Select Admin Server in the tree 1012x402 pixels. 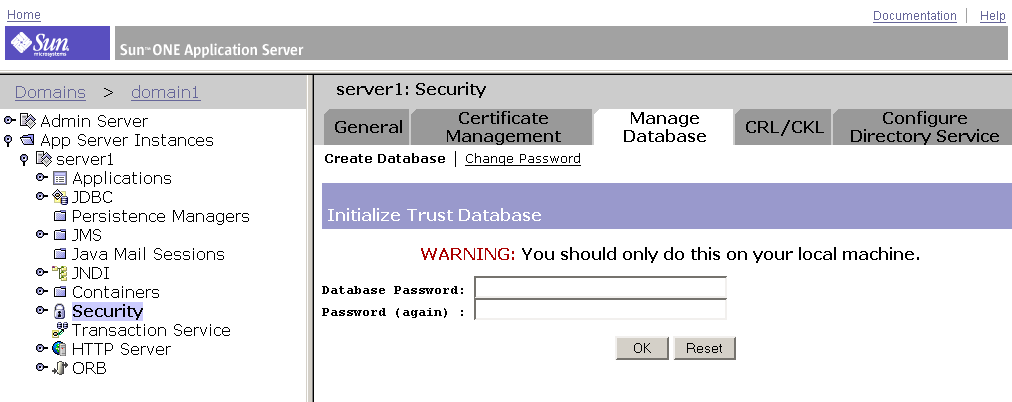pyautogui.click(x=94, y=121)
